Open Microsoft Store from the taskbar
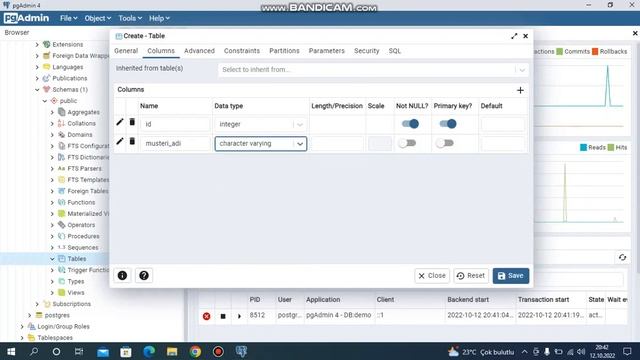This screenshot has height=360, width=640. [x=126, y=351]
